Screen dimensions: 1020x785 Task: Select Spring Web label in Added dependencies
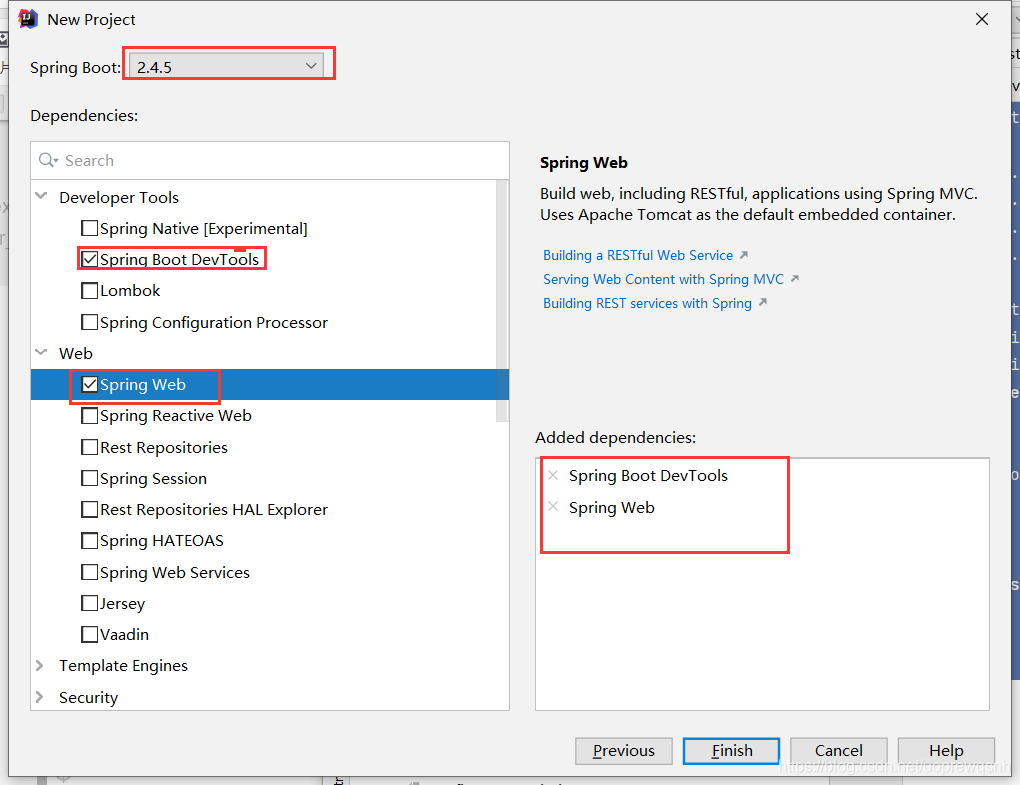pos(611,507)
